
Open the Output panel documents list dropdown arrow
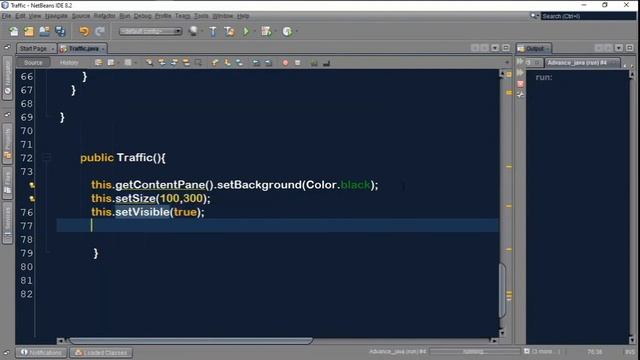click(x=619, y=48)
